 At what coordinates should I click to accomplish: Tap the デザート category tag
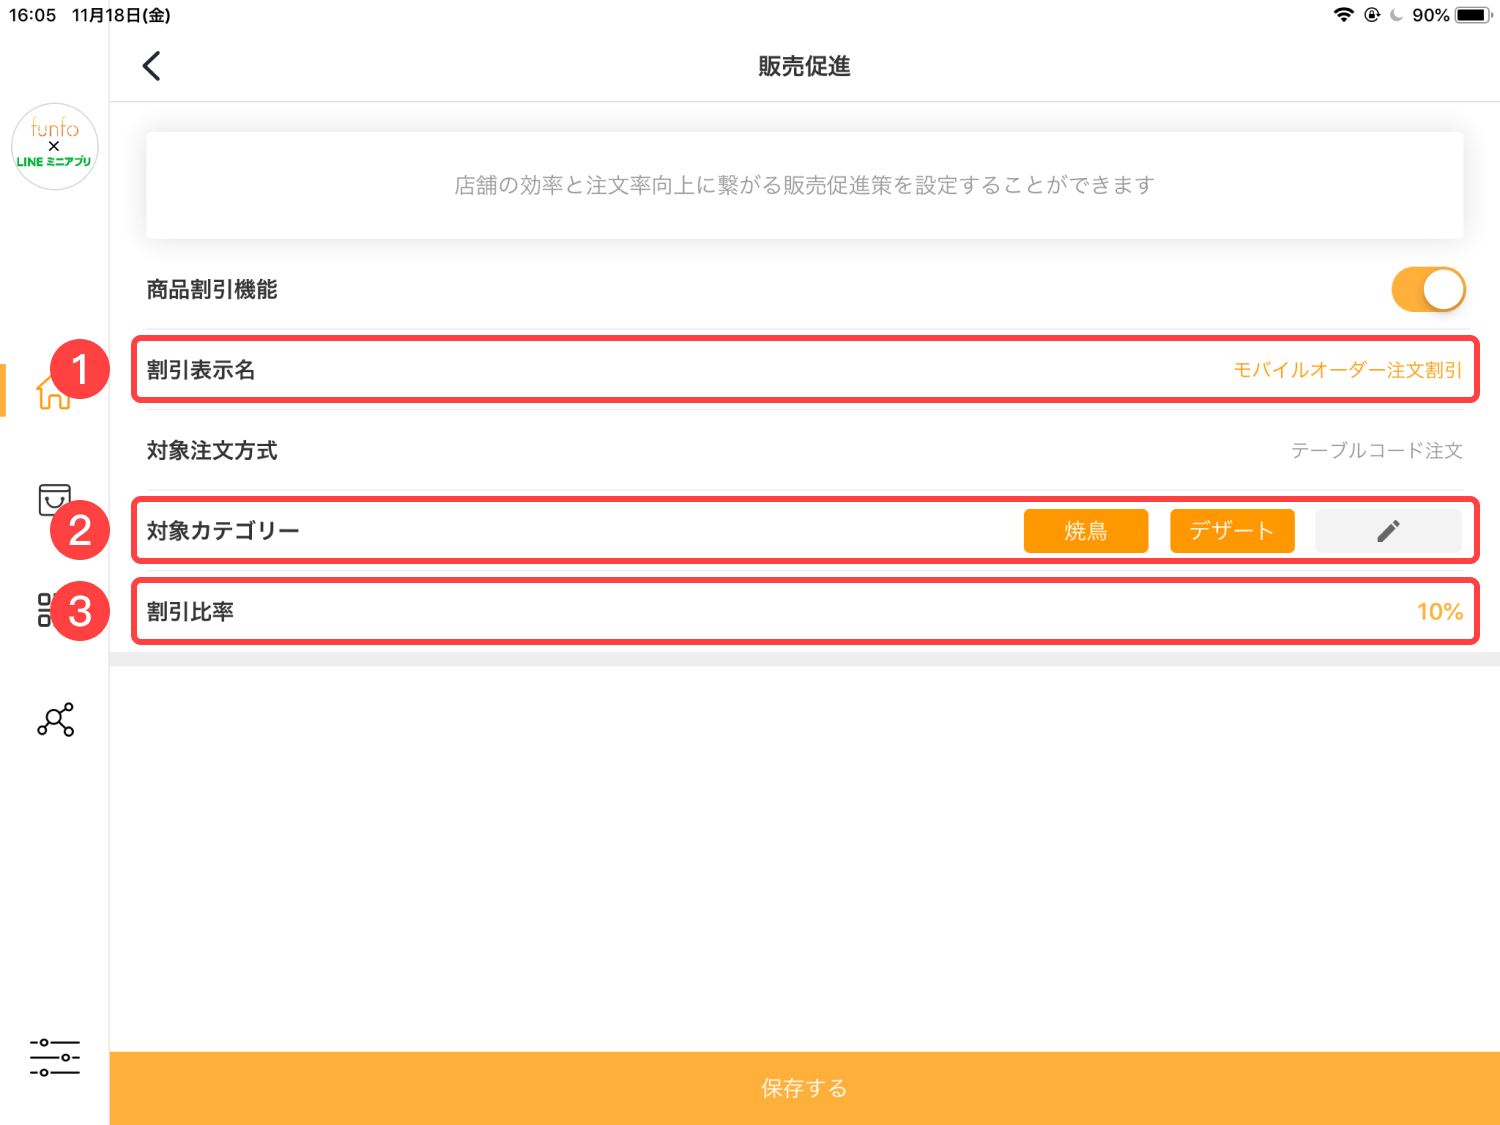click(1232, 531)
